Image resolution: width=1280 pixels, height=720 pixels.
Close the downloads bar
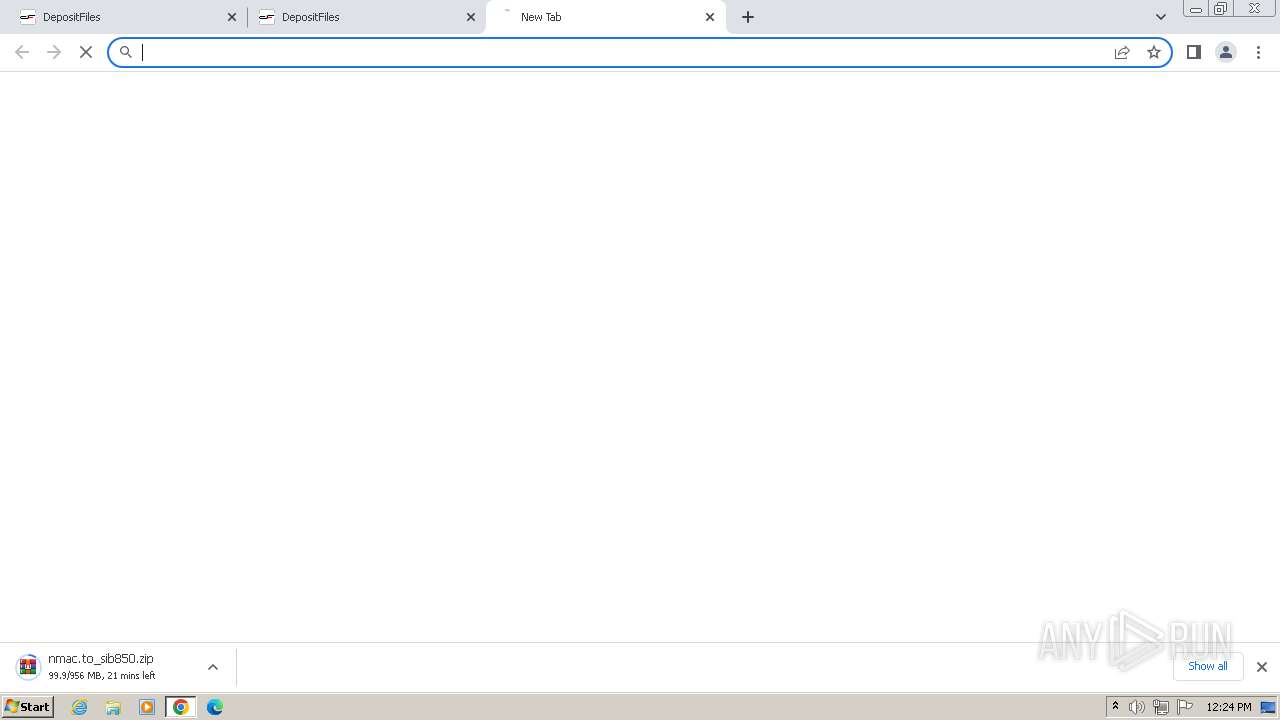tap(1262, 667)
